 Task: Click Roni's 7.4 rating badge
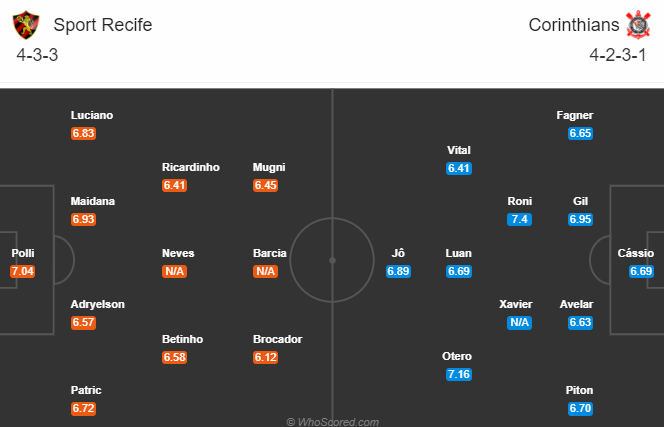point(519,219)
